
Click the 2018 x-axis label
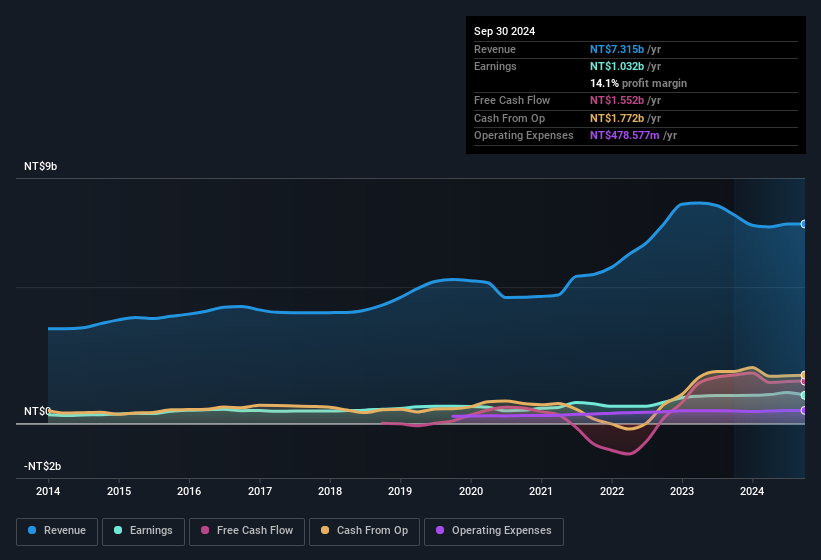tap(330, 491)
